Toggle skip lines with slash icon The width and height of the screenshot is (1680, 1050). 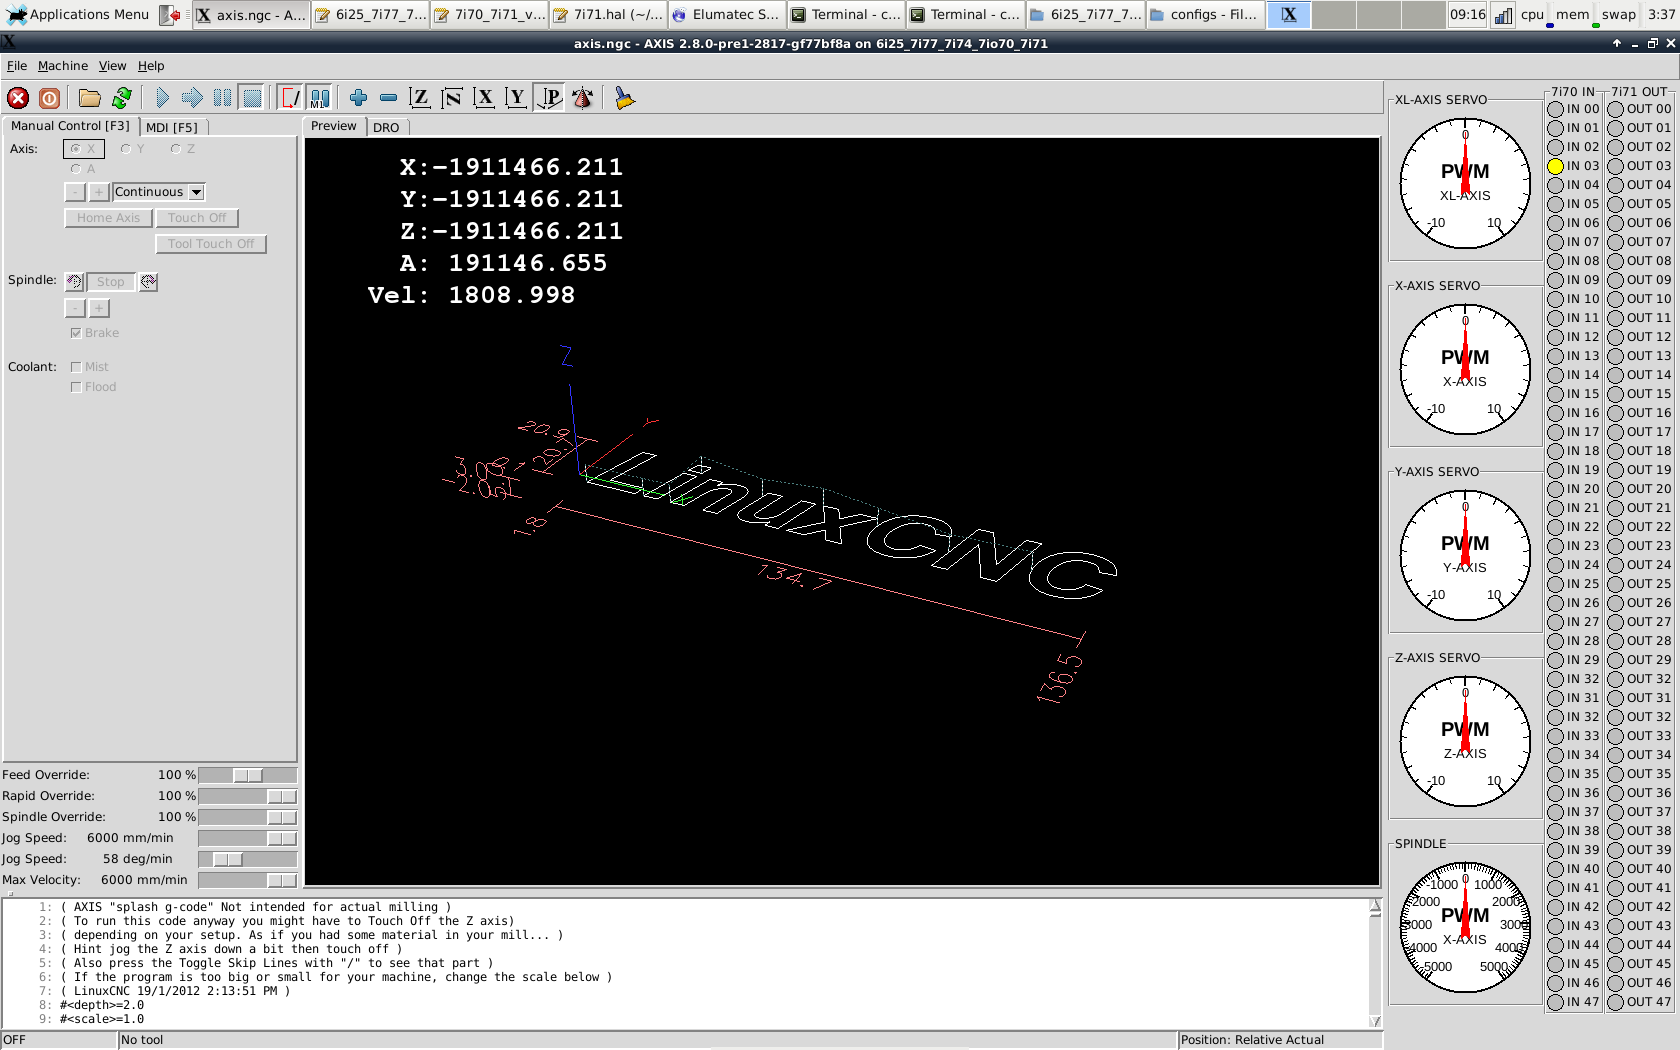290,98
